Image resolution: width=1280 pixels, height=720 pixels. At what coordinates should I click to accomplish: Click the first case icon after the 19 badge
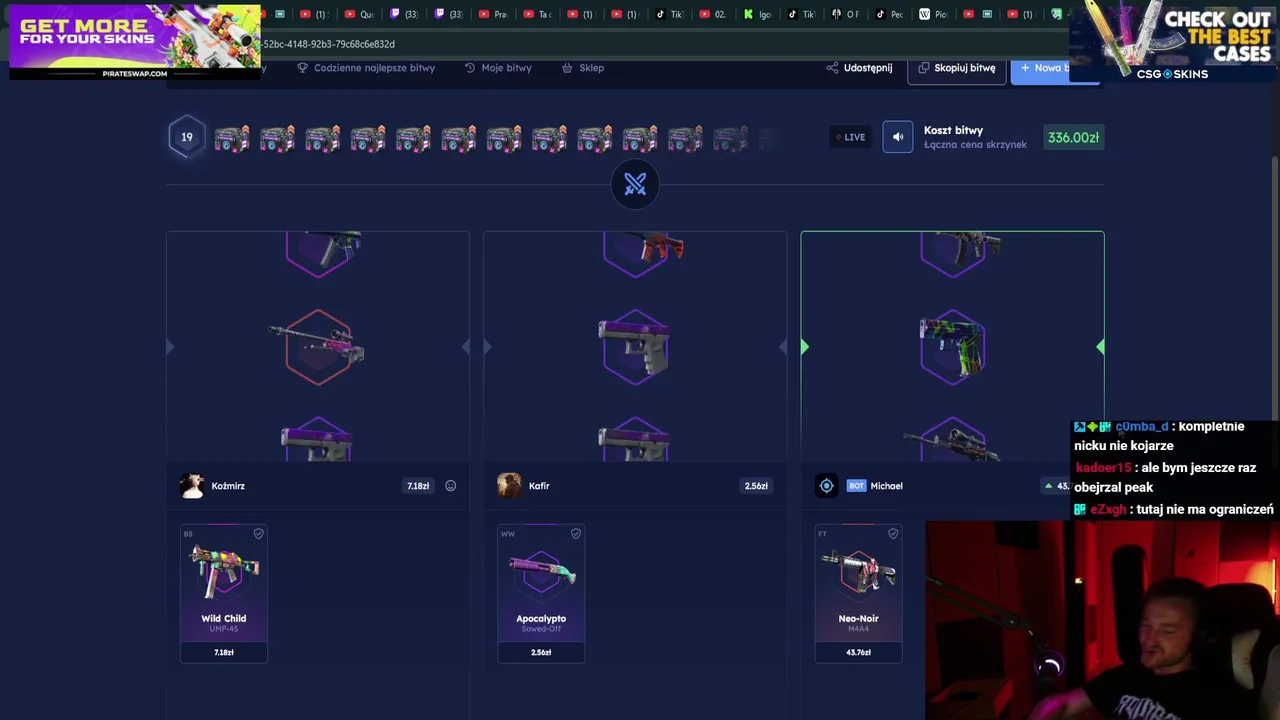(232, 138)
